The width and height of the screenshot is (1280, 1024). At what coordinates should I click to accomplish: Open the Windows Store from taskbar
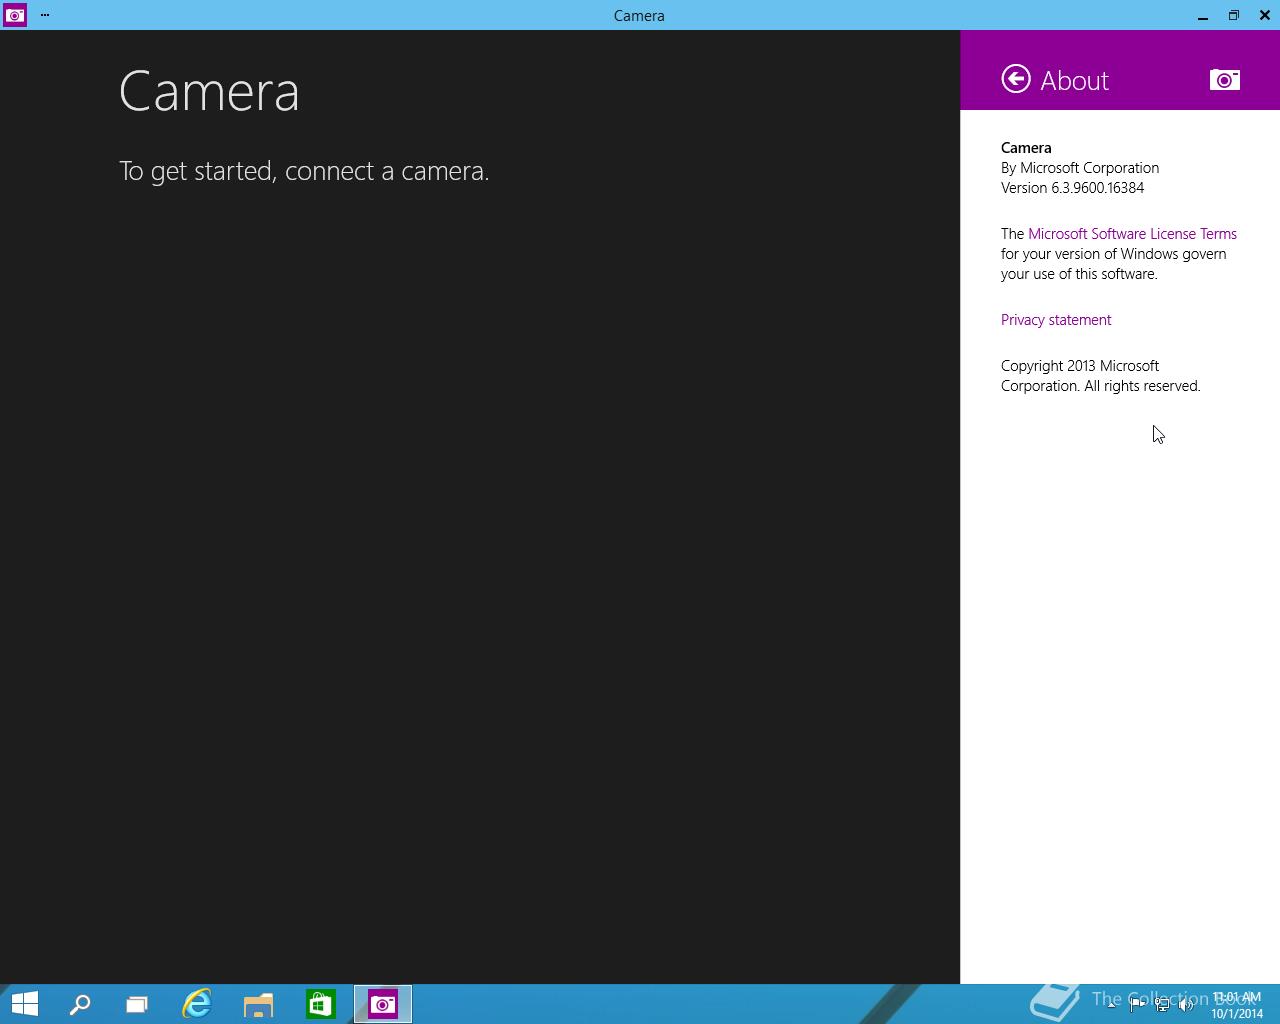(321, 1004)
